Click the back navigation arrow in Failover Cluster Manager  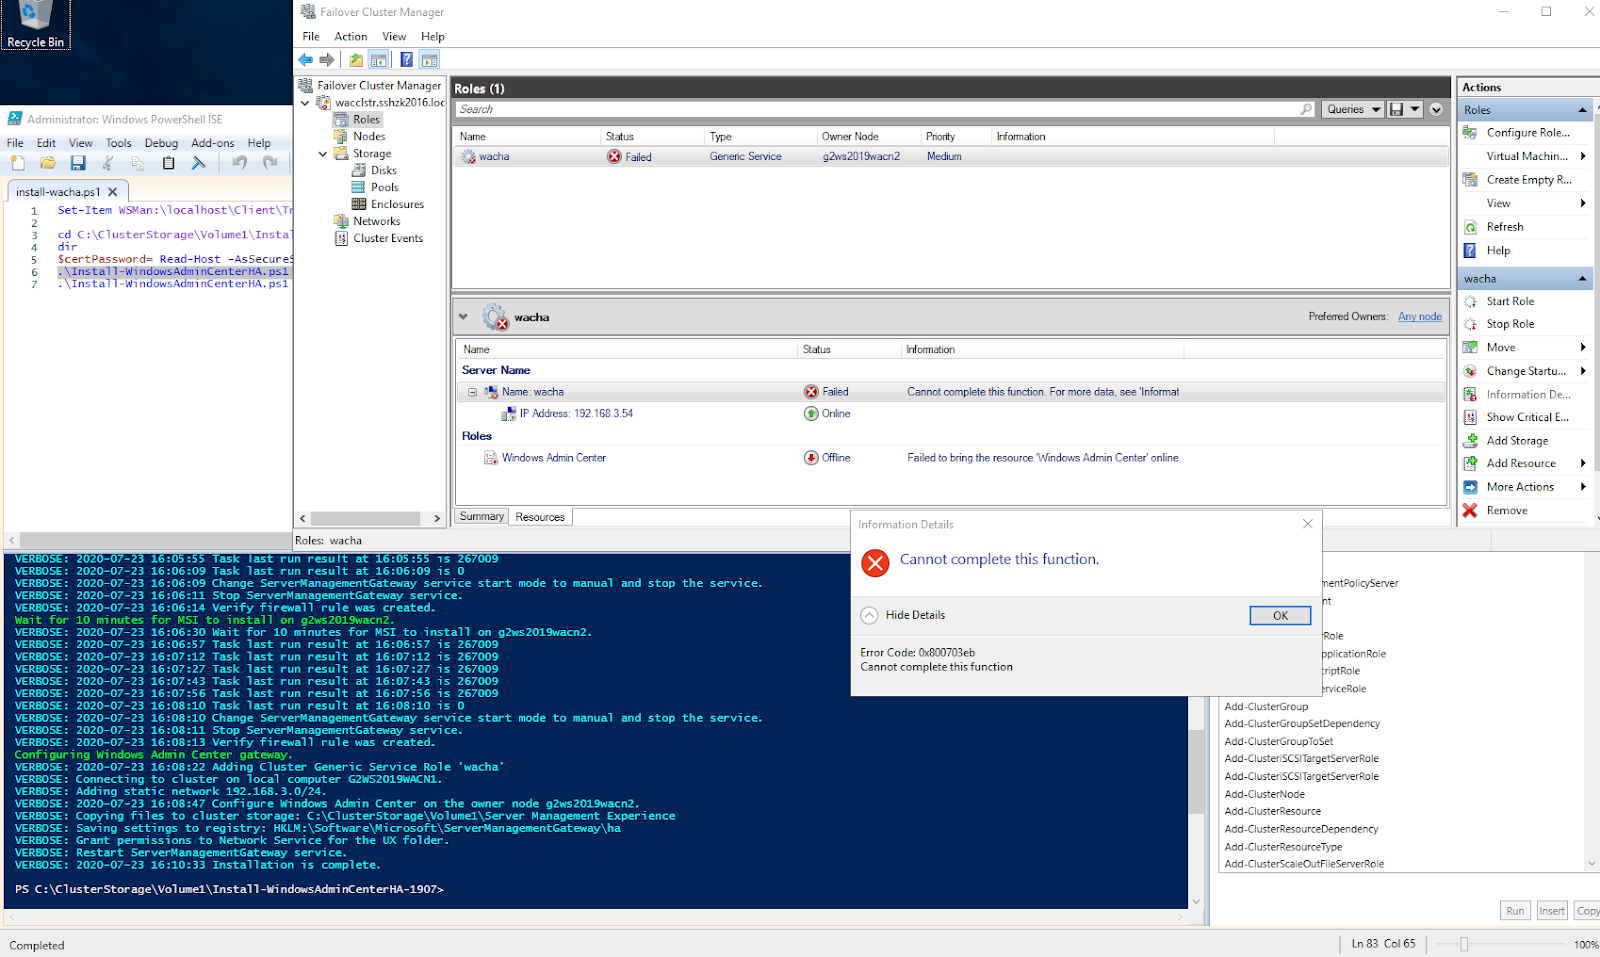pos(305,59)
